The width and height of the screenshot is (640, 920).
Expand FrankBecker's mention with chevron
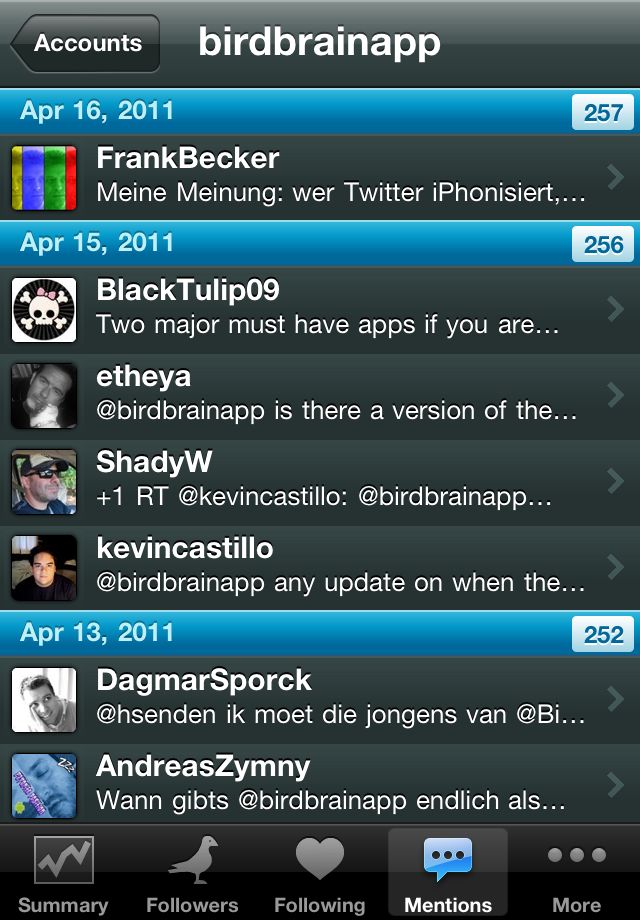pos(615,177)
